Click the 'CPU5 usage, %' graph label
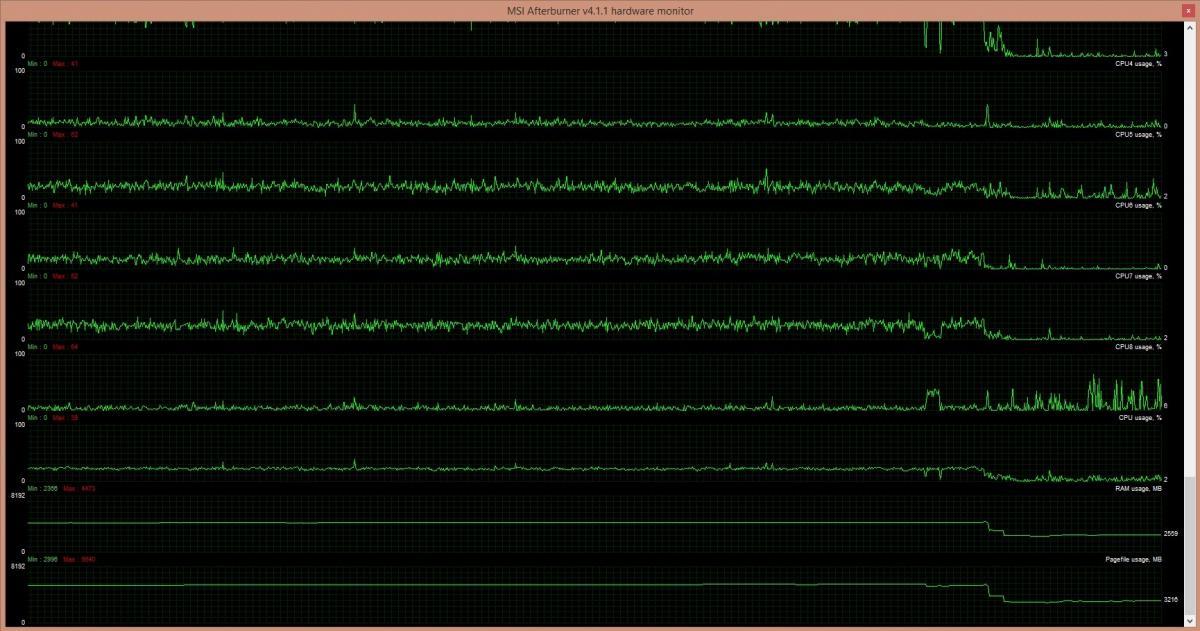Screen dimensions: 1200x631 point(1138,134)
